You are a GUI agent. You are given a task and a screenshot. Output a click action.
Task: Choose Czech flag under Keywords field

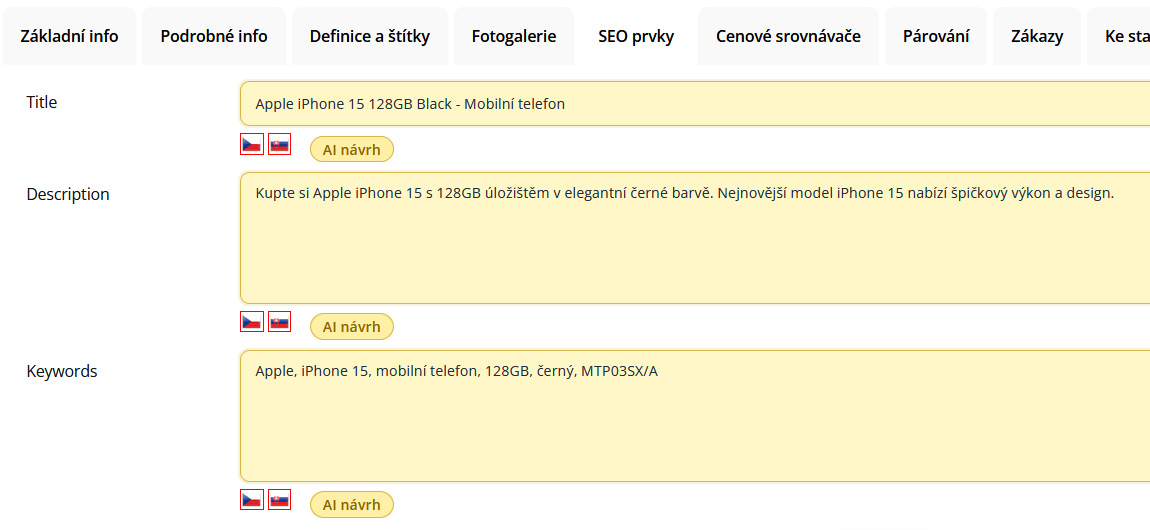point(252,499)
